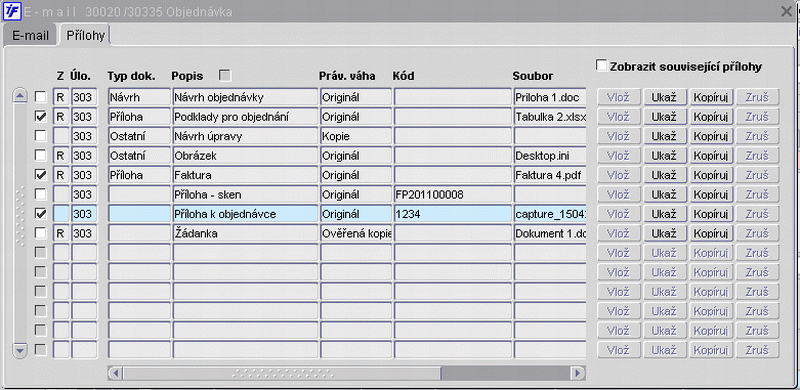Click the Práv. váha field Kopie
Screen dimensions: 800x390
tap(356, 136)
